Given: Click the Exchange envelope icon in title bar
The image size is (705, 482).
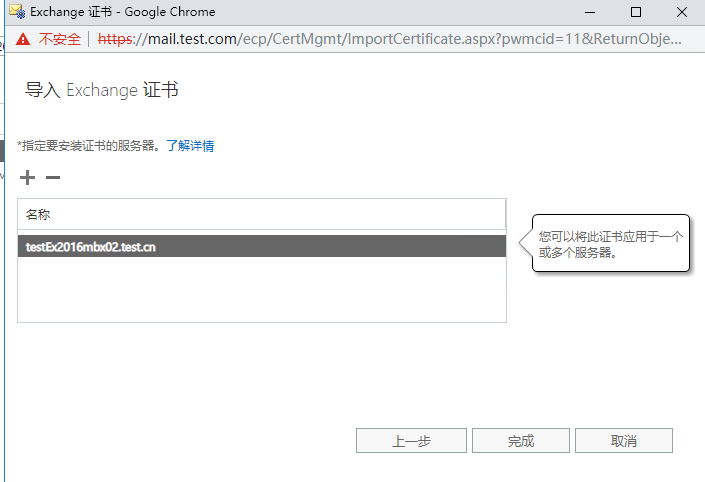Looking at the screenshot, I should click(17, 12).
